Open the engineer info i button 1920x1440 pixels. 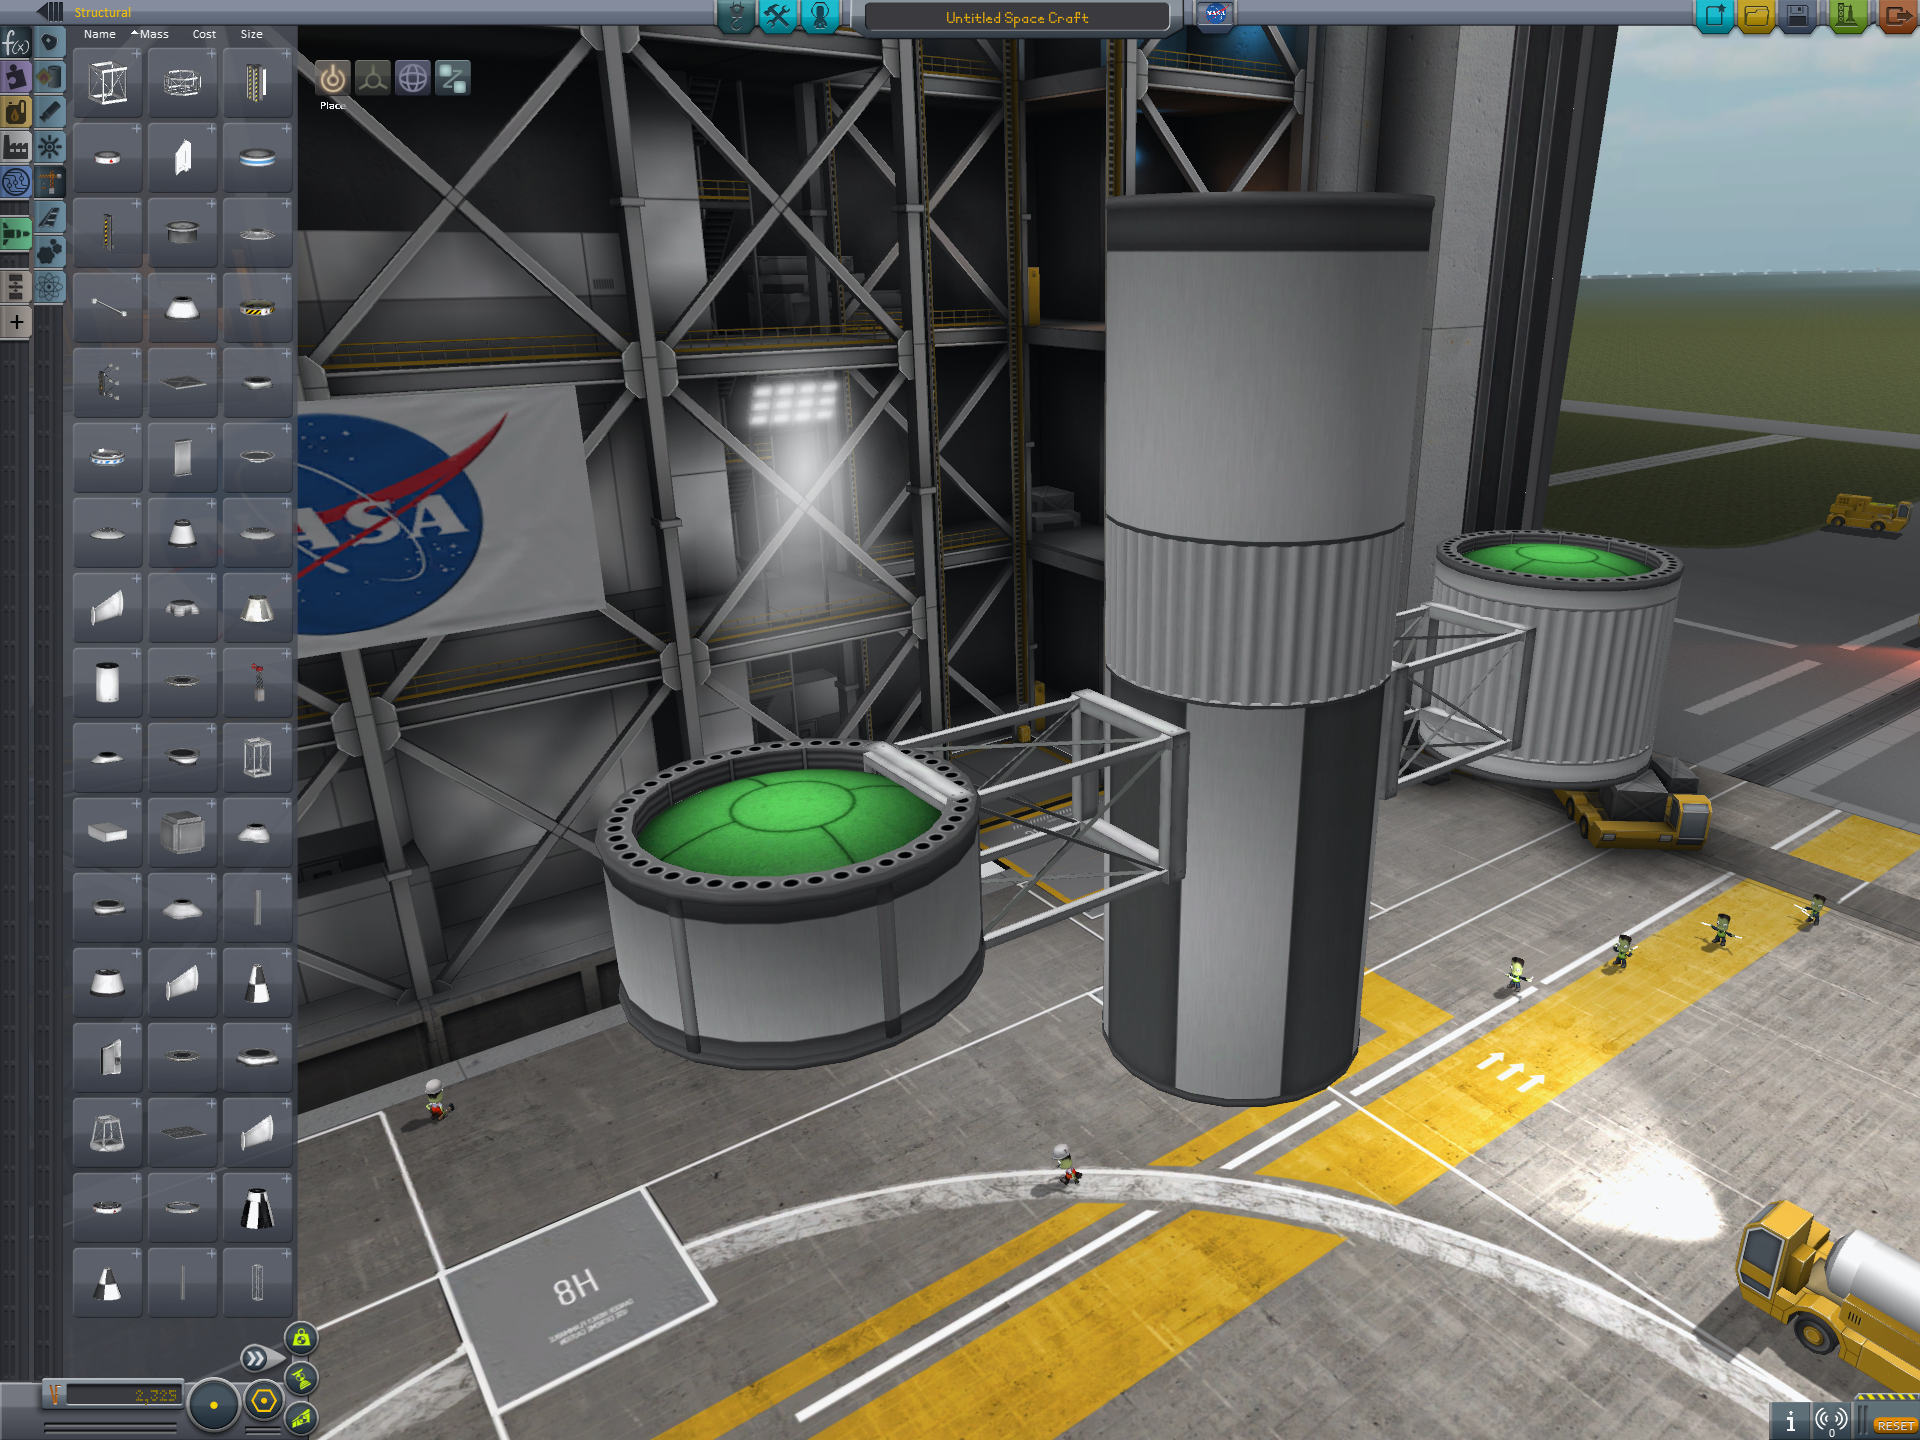pos(1791,1421)
